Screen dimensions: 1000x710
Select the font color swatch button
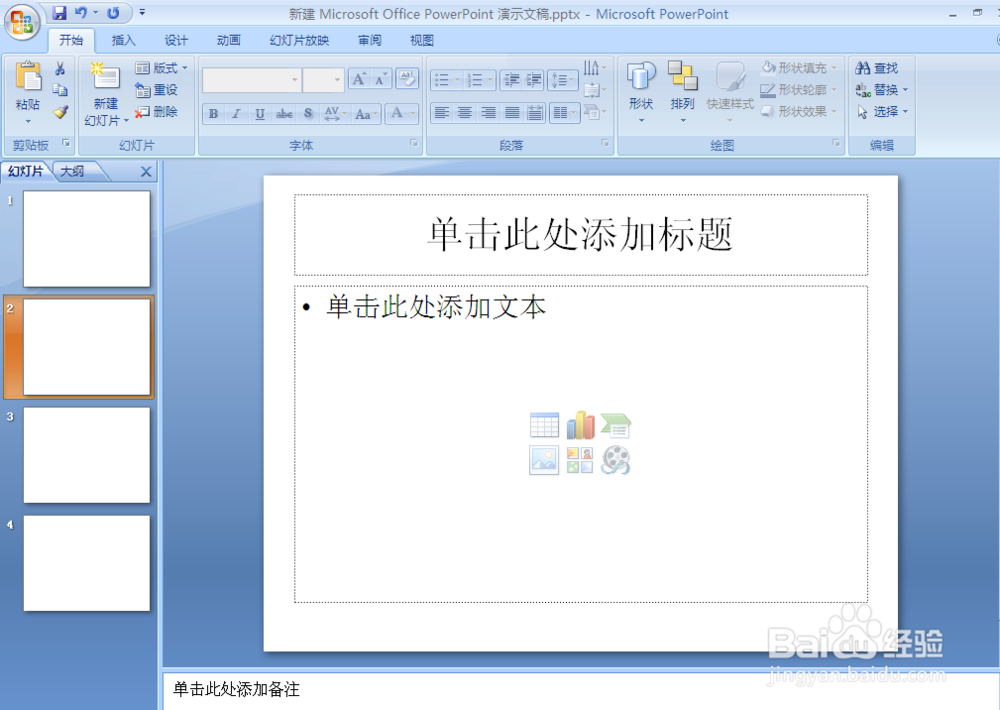pos(399,114)
